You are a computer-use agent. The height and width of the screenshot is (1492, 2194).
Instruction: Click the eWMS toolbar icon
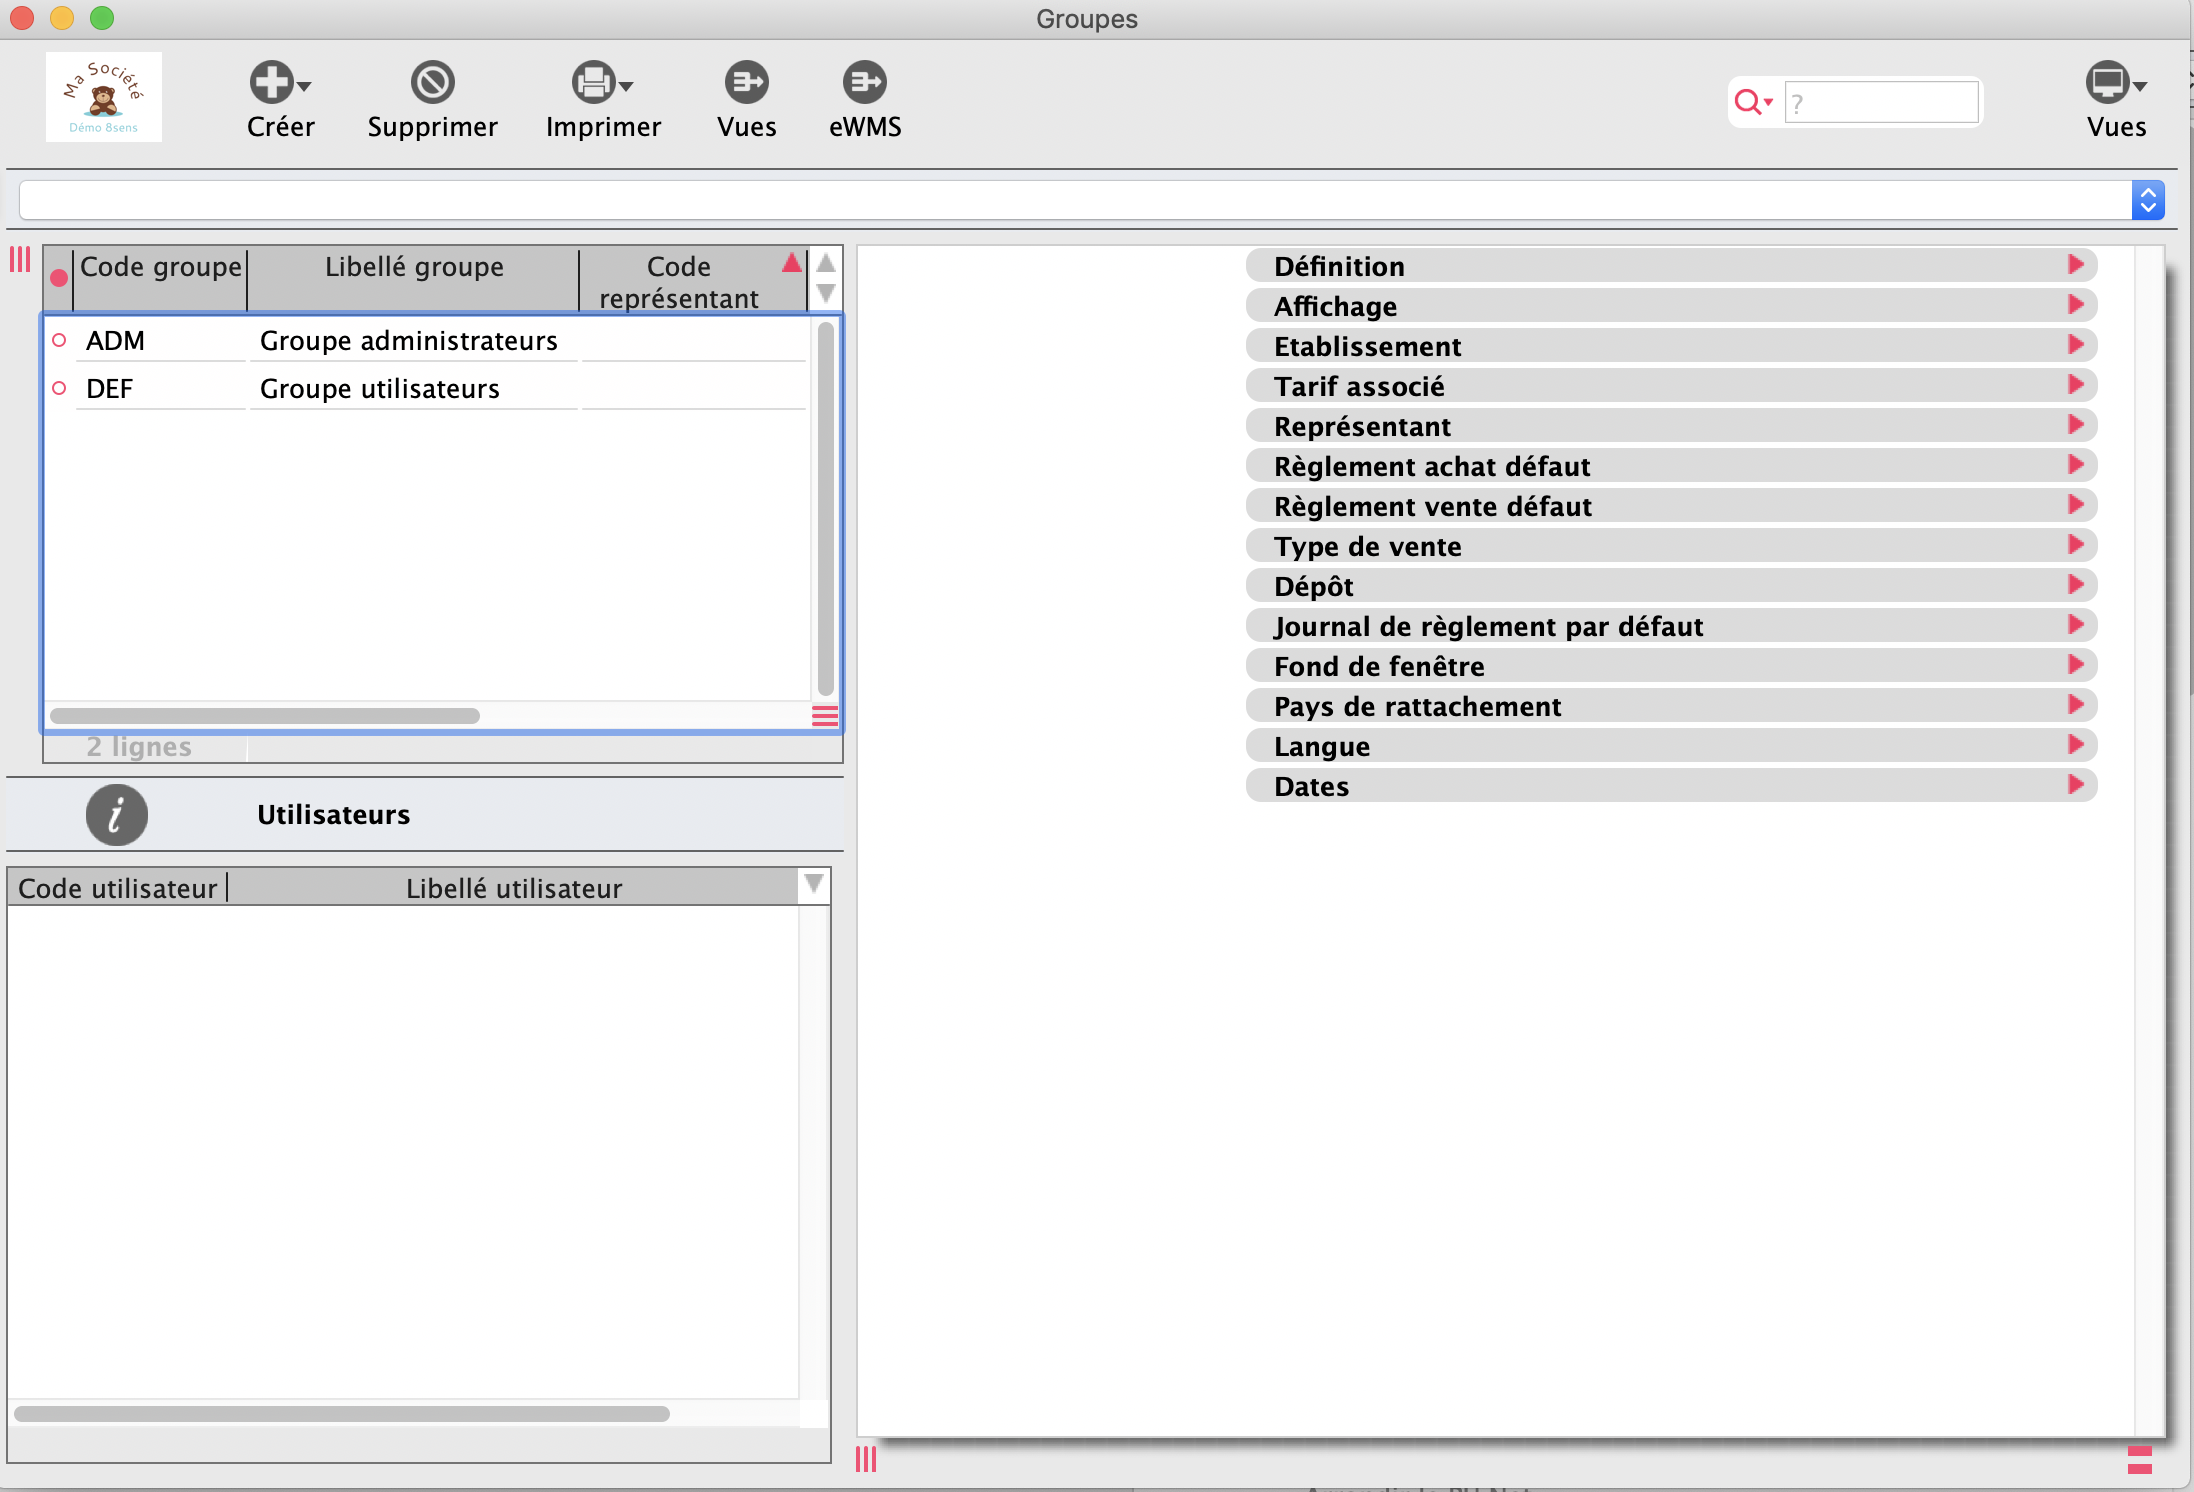point(865,82)
